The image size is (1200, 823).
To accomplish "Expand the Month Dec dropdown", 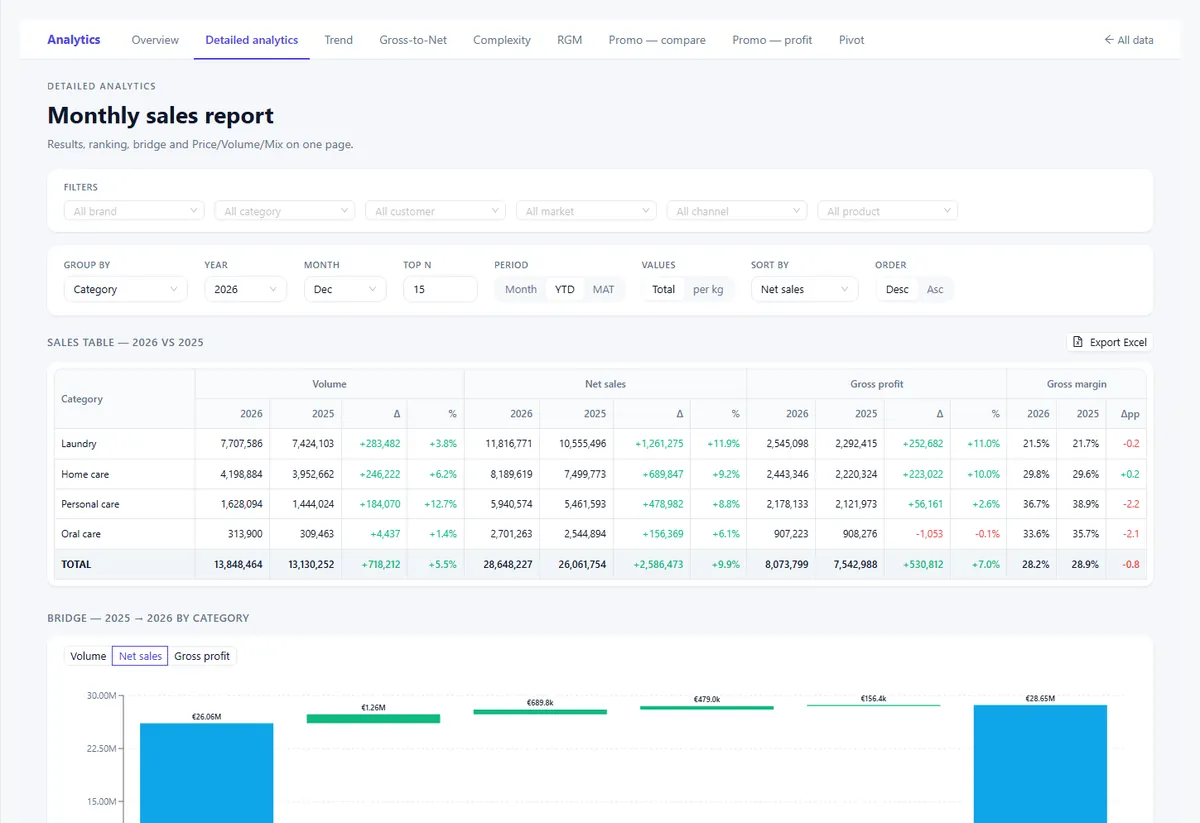I will click(x=345, y=289).
